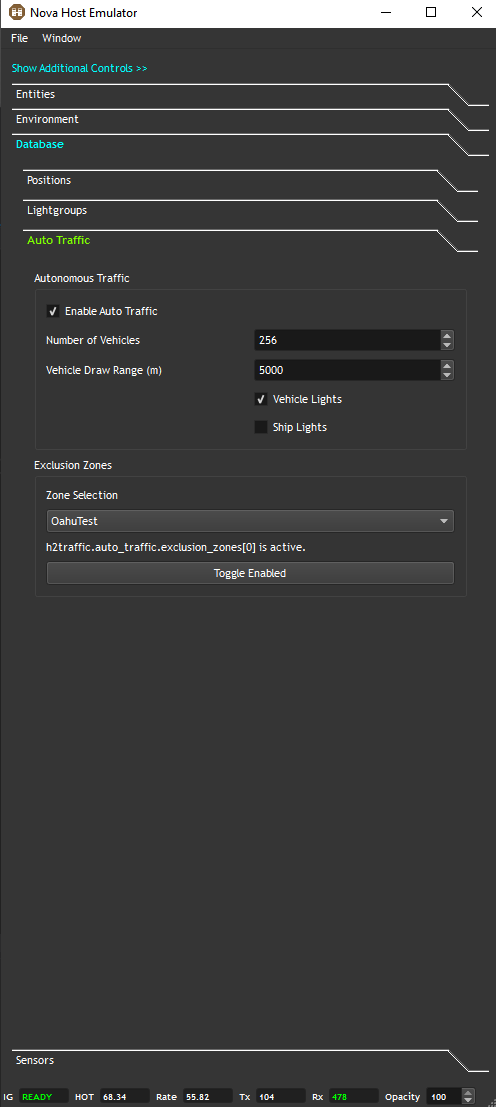
Task: Click the Nova Host Emulator app icon
Action: (x=16, y=13)
